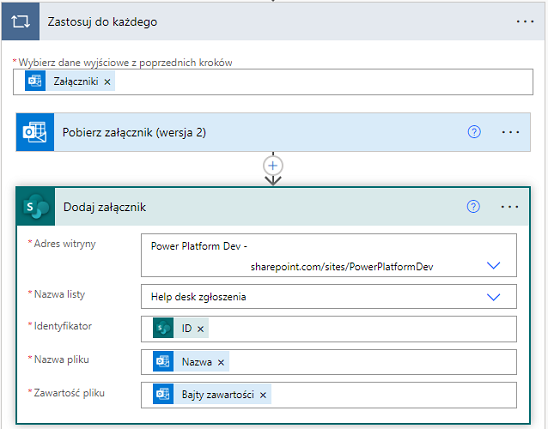Open help for Dodaj załącznik action
548x429 pixels.
(473, 207)
